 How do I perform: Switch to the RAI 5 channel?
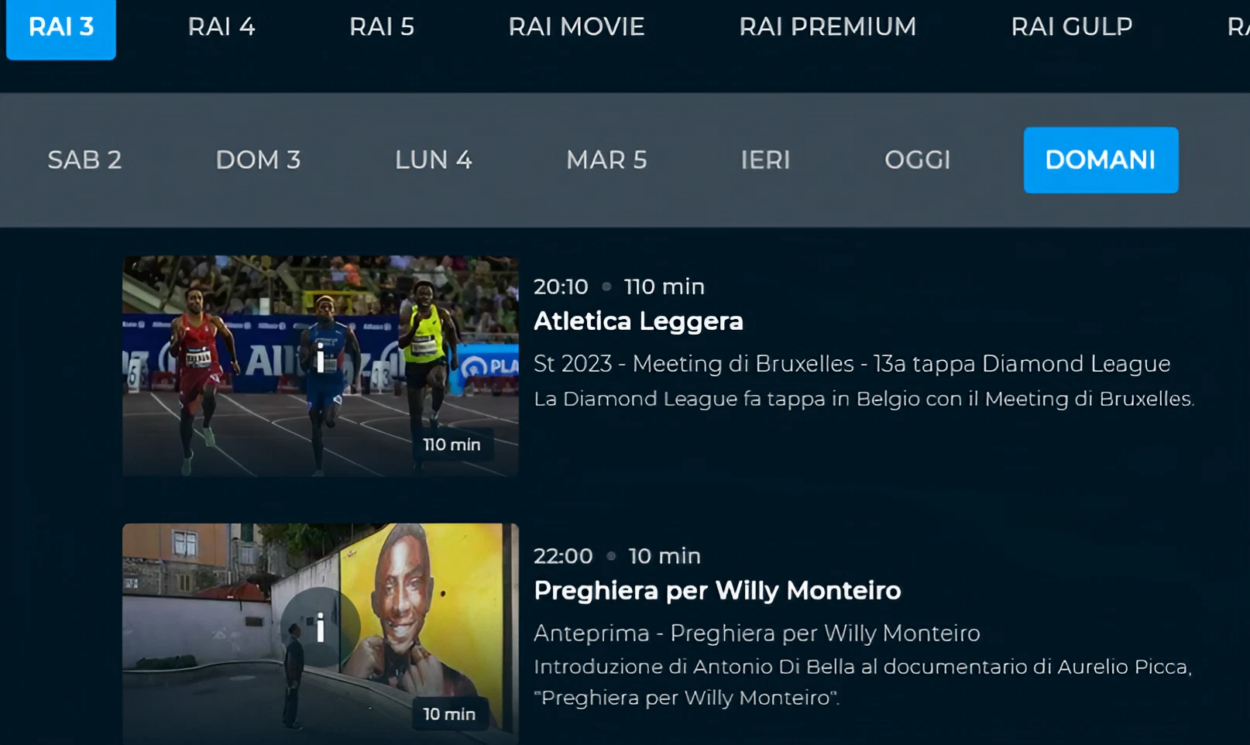pyautogui.click(x=381, y=27)
